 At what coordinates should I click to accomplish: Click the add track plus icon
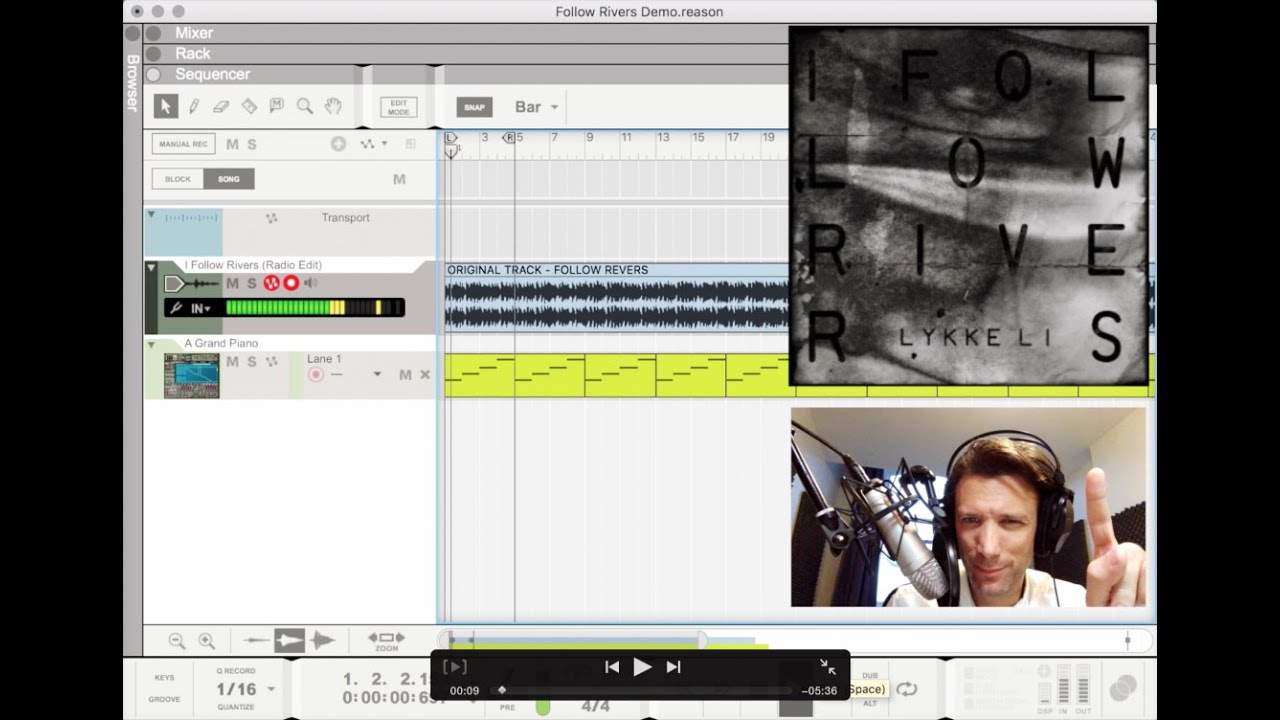(x=338, y=144)
